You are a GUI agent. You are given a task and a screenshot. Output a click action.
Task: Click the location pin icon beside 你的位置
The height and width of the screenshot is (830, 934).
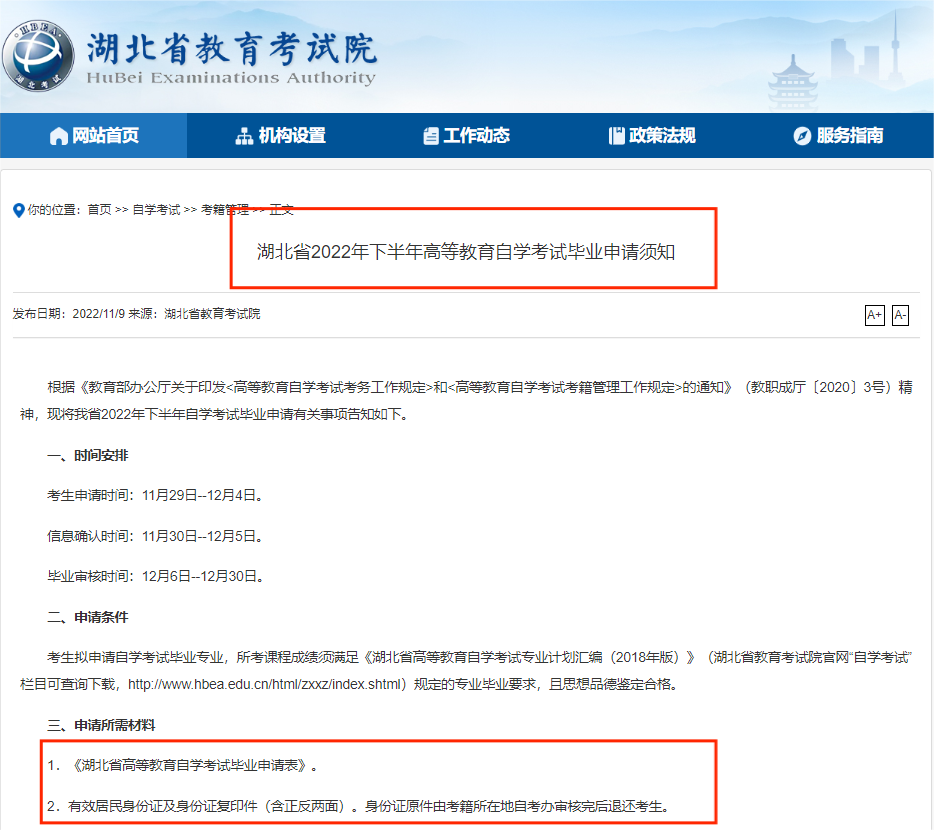coord(16,211)
